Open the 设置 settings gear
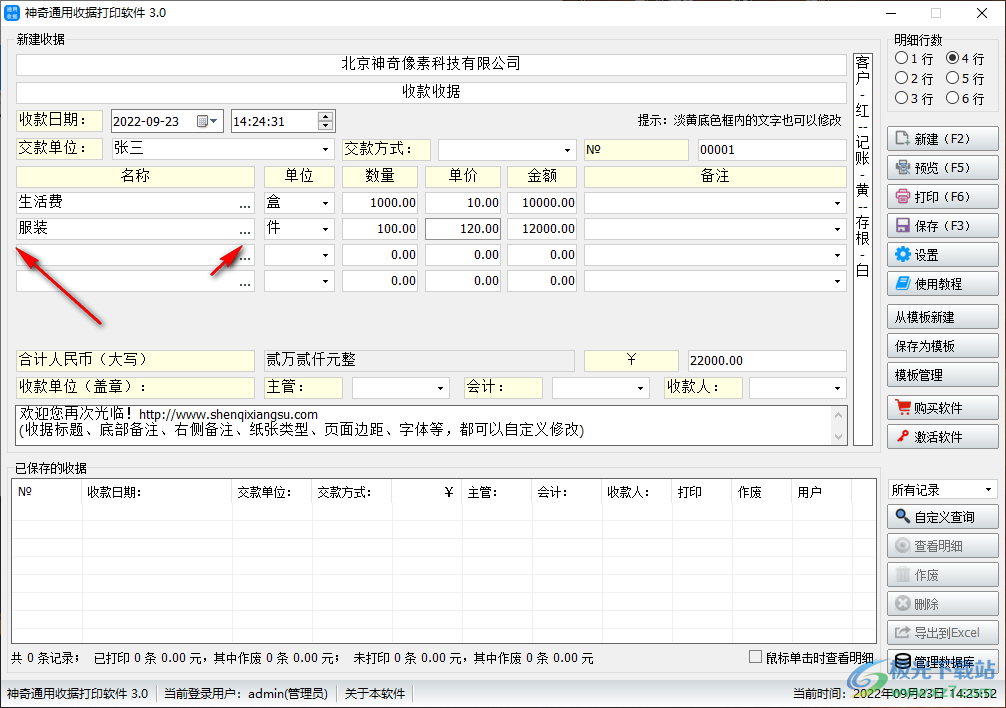 (x=941, y=255)
